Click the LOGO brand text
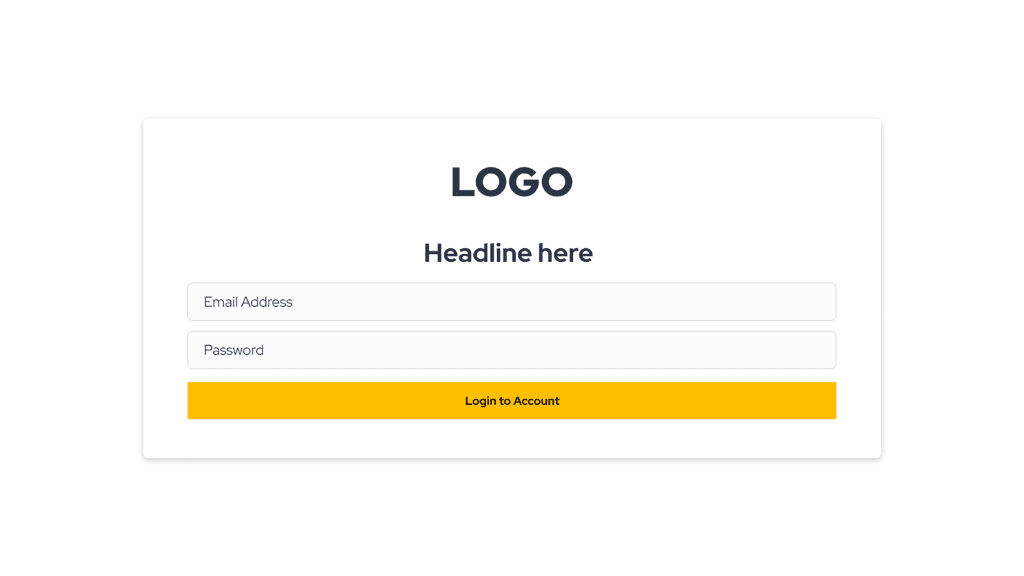Viewport: 1024px width, 576px height. tap(511, 182)
